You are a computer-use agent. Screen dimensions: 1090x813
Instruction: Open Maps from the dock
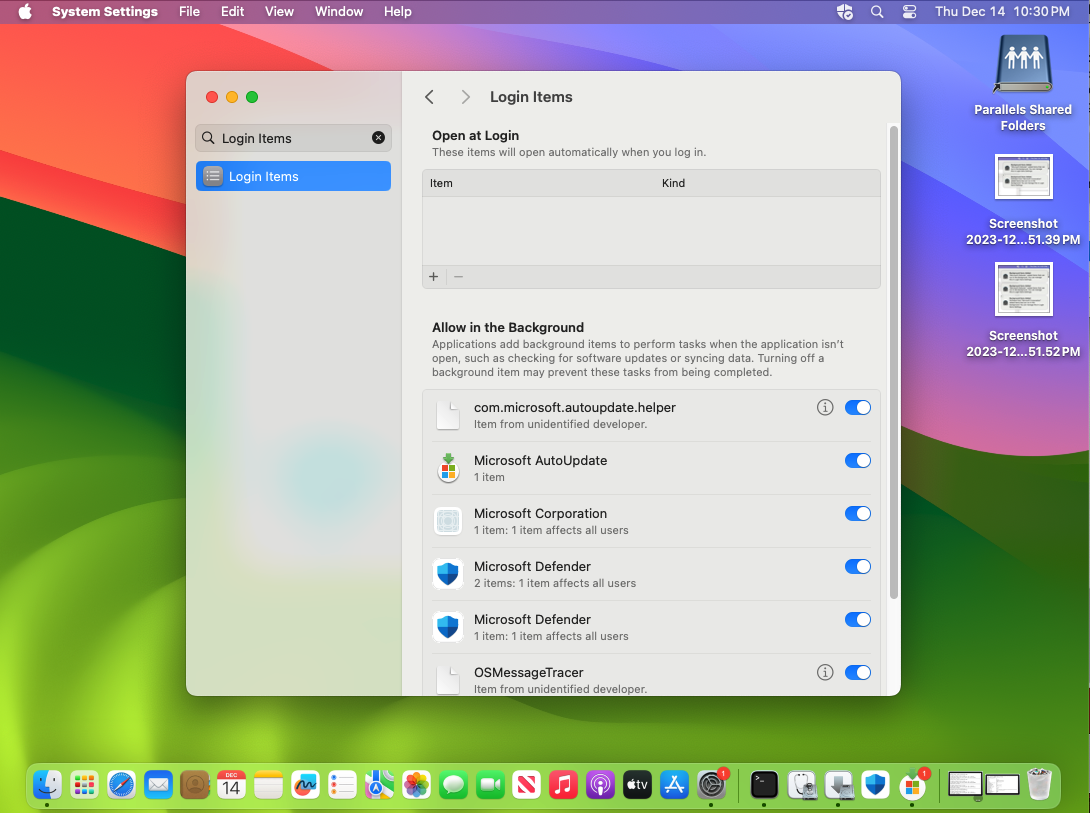click(x=379, y=785)
